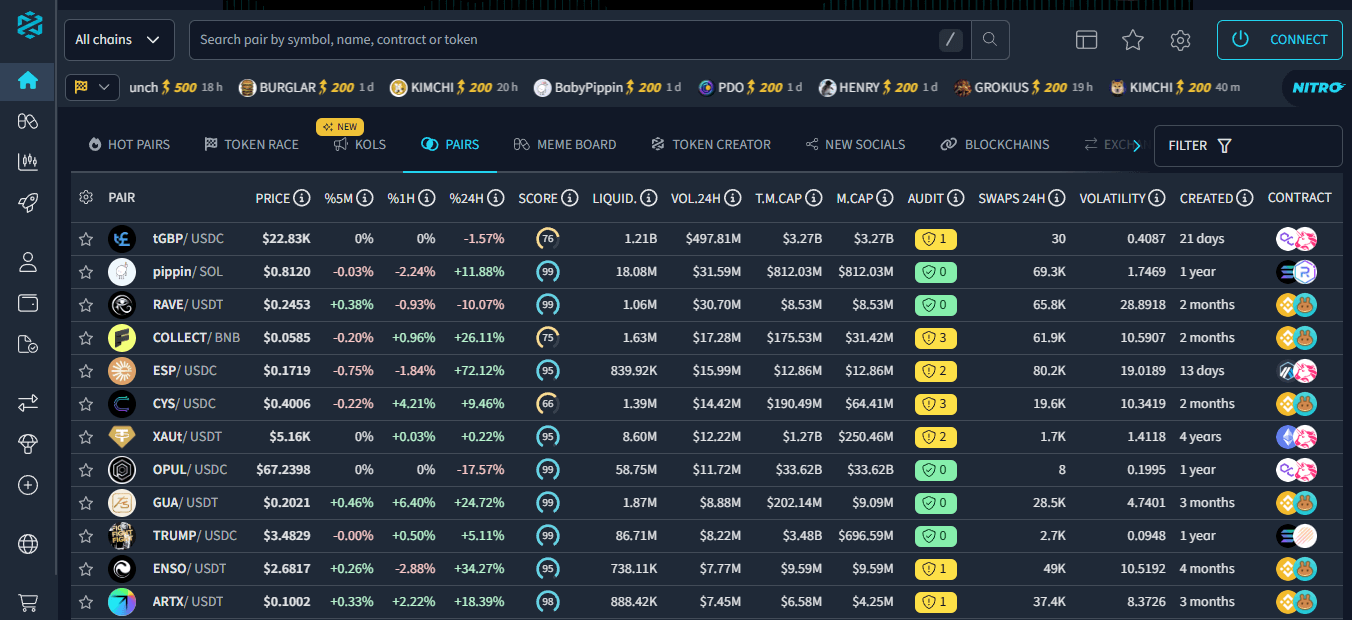The image size is (1352, 620).
Task: Click info icon next to AUDIT header
Action: click(x=956, y=198)
